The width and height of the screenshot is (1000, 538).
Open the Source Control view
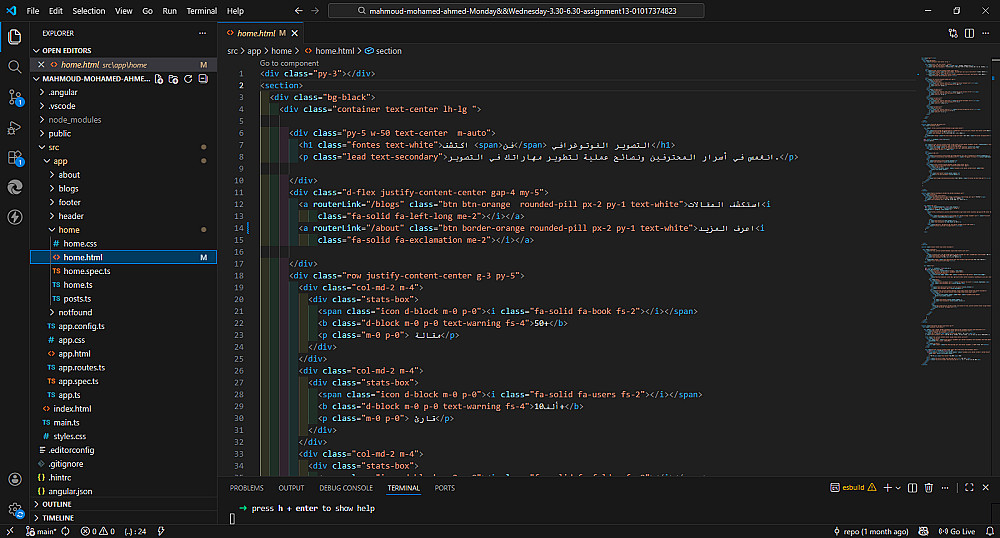pyautogui.click(x=15, y=97)
